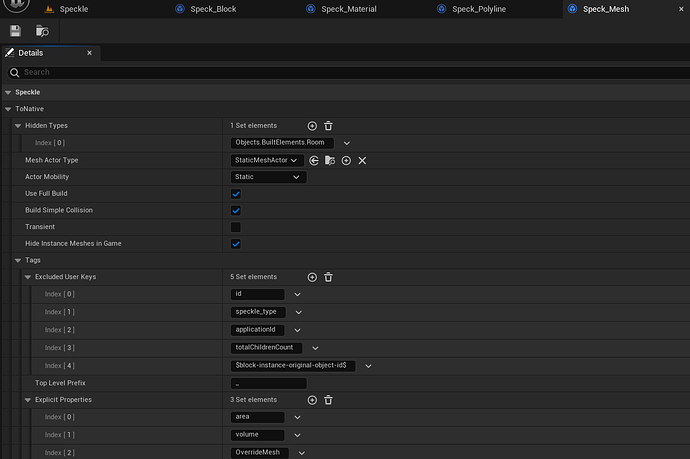Create new class plus icon for Mesh Actor Type
This screenshot has height=459, width=690.
(346, 161)
